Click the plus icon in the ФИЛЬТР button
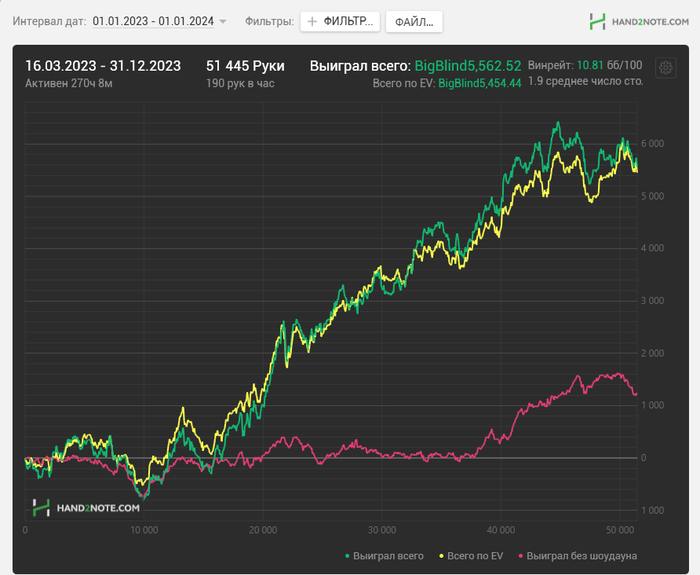This screenshot has width=700, height=575. [x=312, y=21]
